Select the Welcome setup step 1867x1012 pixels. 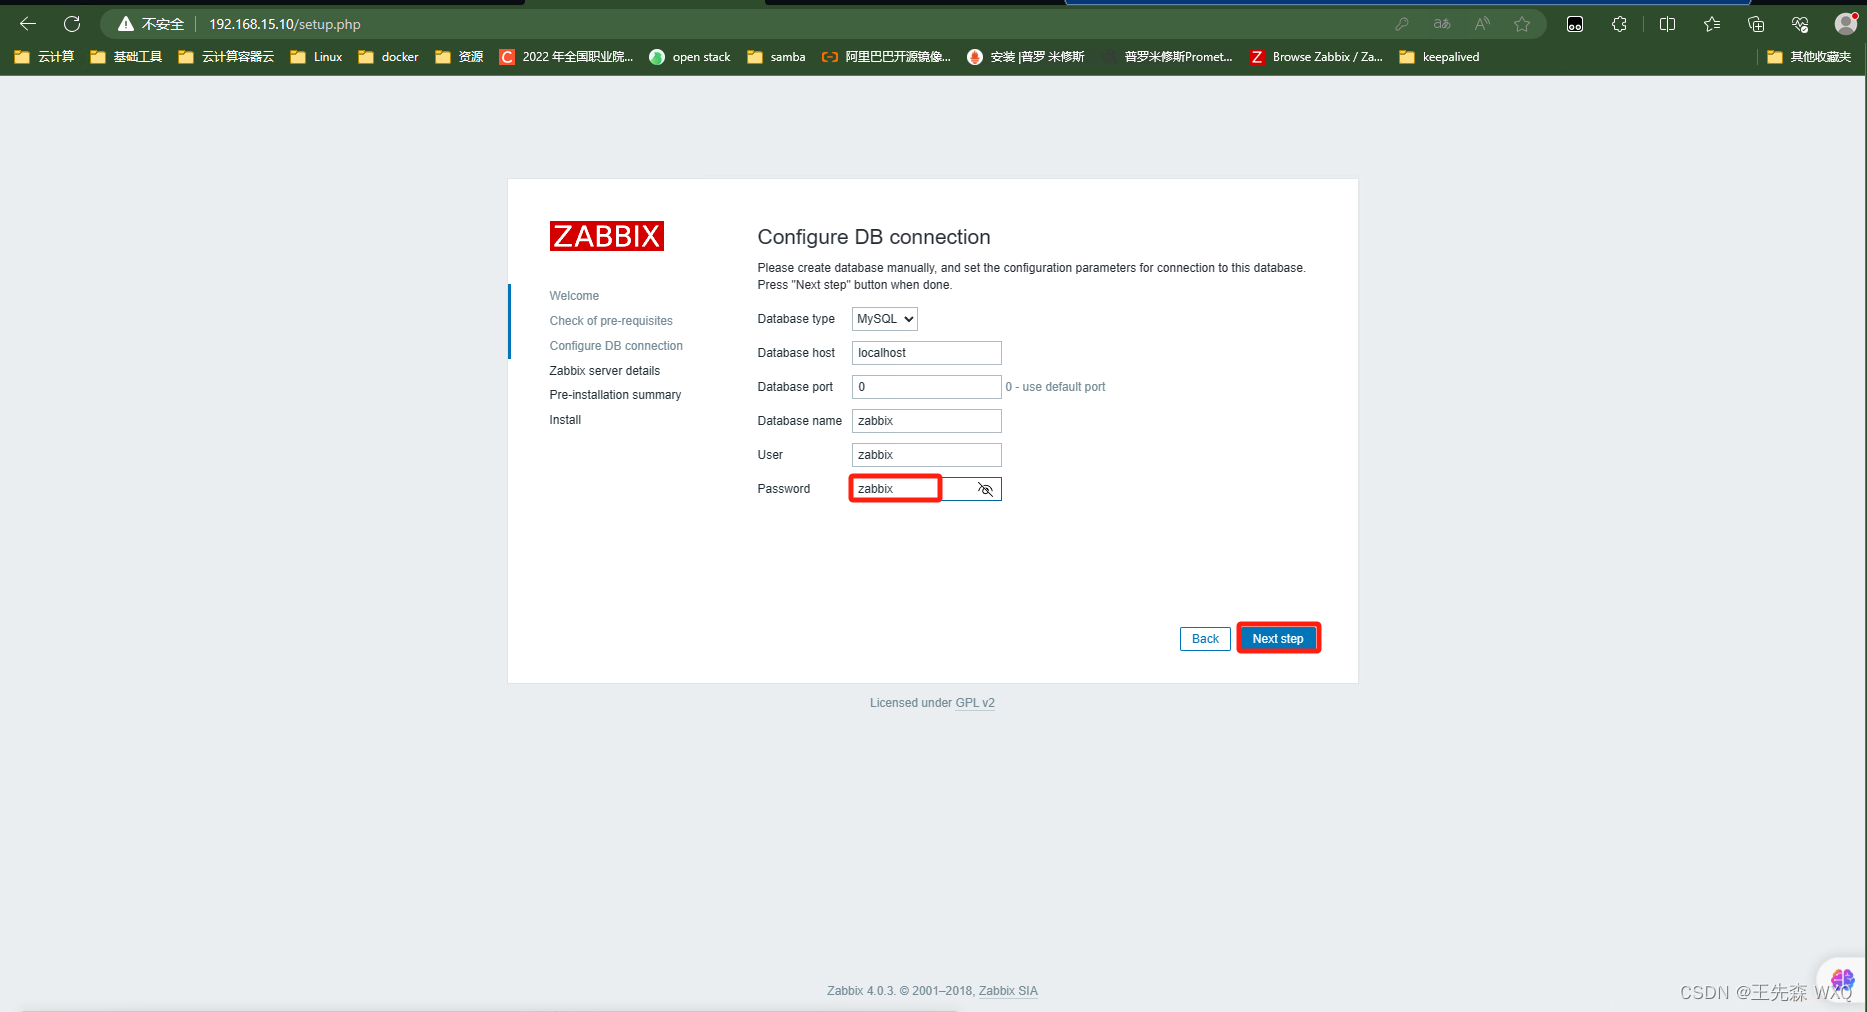[x=574, y=296]
